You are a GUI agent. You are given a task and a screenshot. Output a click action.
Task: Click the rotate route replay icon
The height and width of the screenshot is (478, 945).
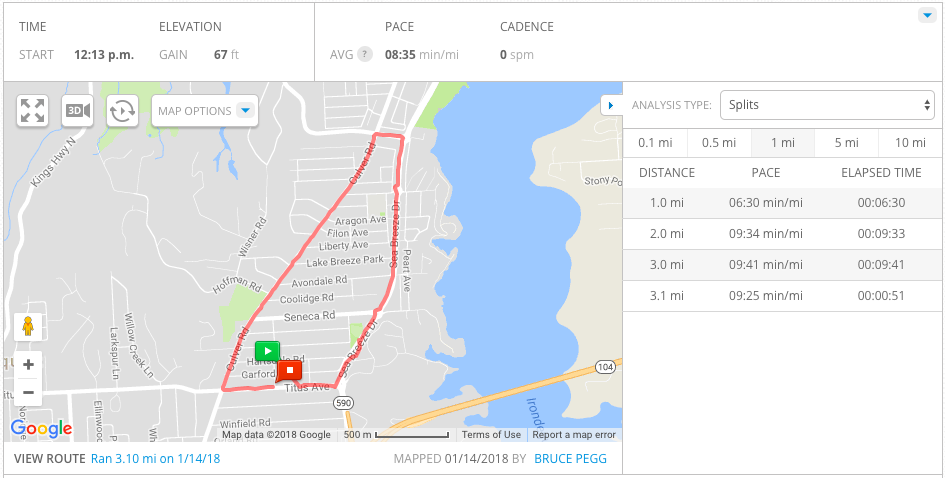point(122,110)
